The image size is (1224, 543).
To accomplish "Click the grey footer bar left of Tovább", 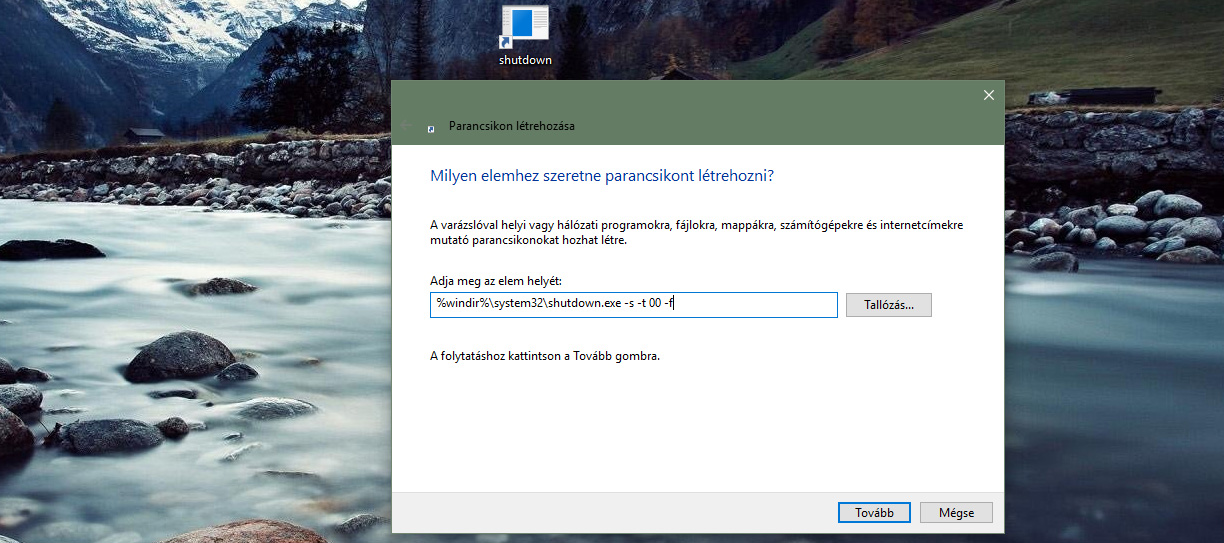I will 600,512.
